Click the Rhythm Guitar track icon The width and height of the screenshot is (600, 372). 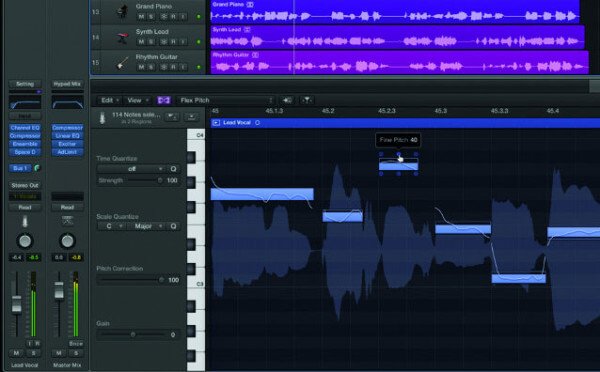click(x=122, y=63)
